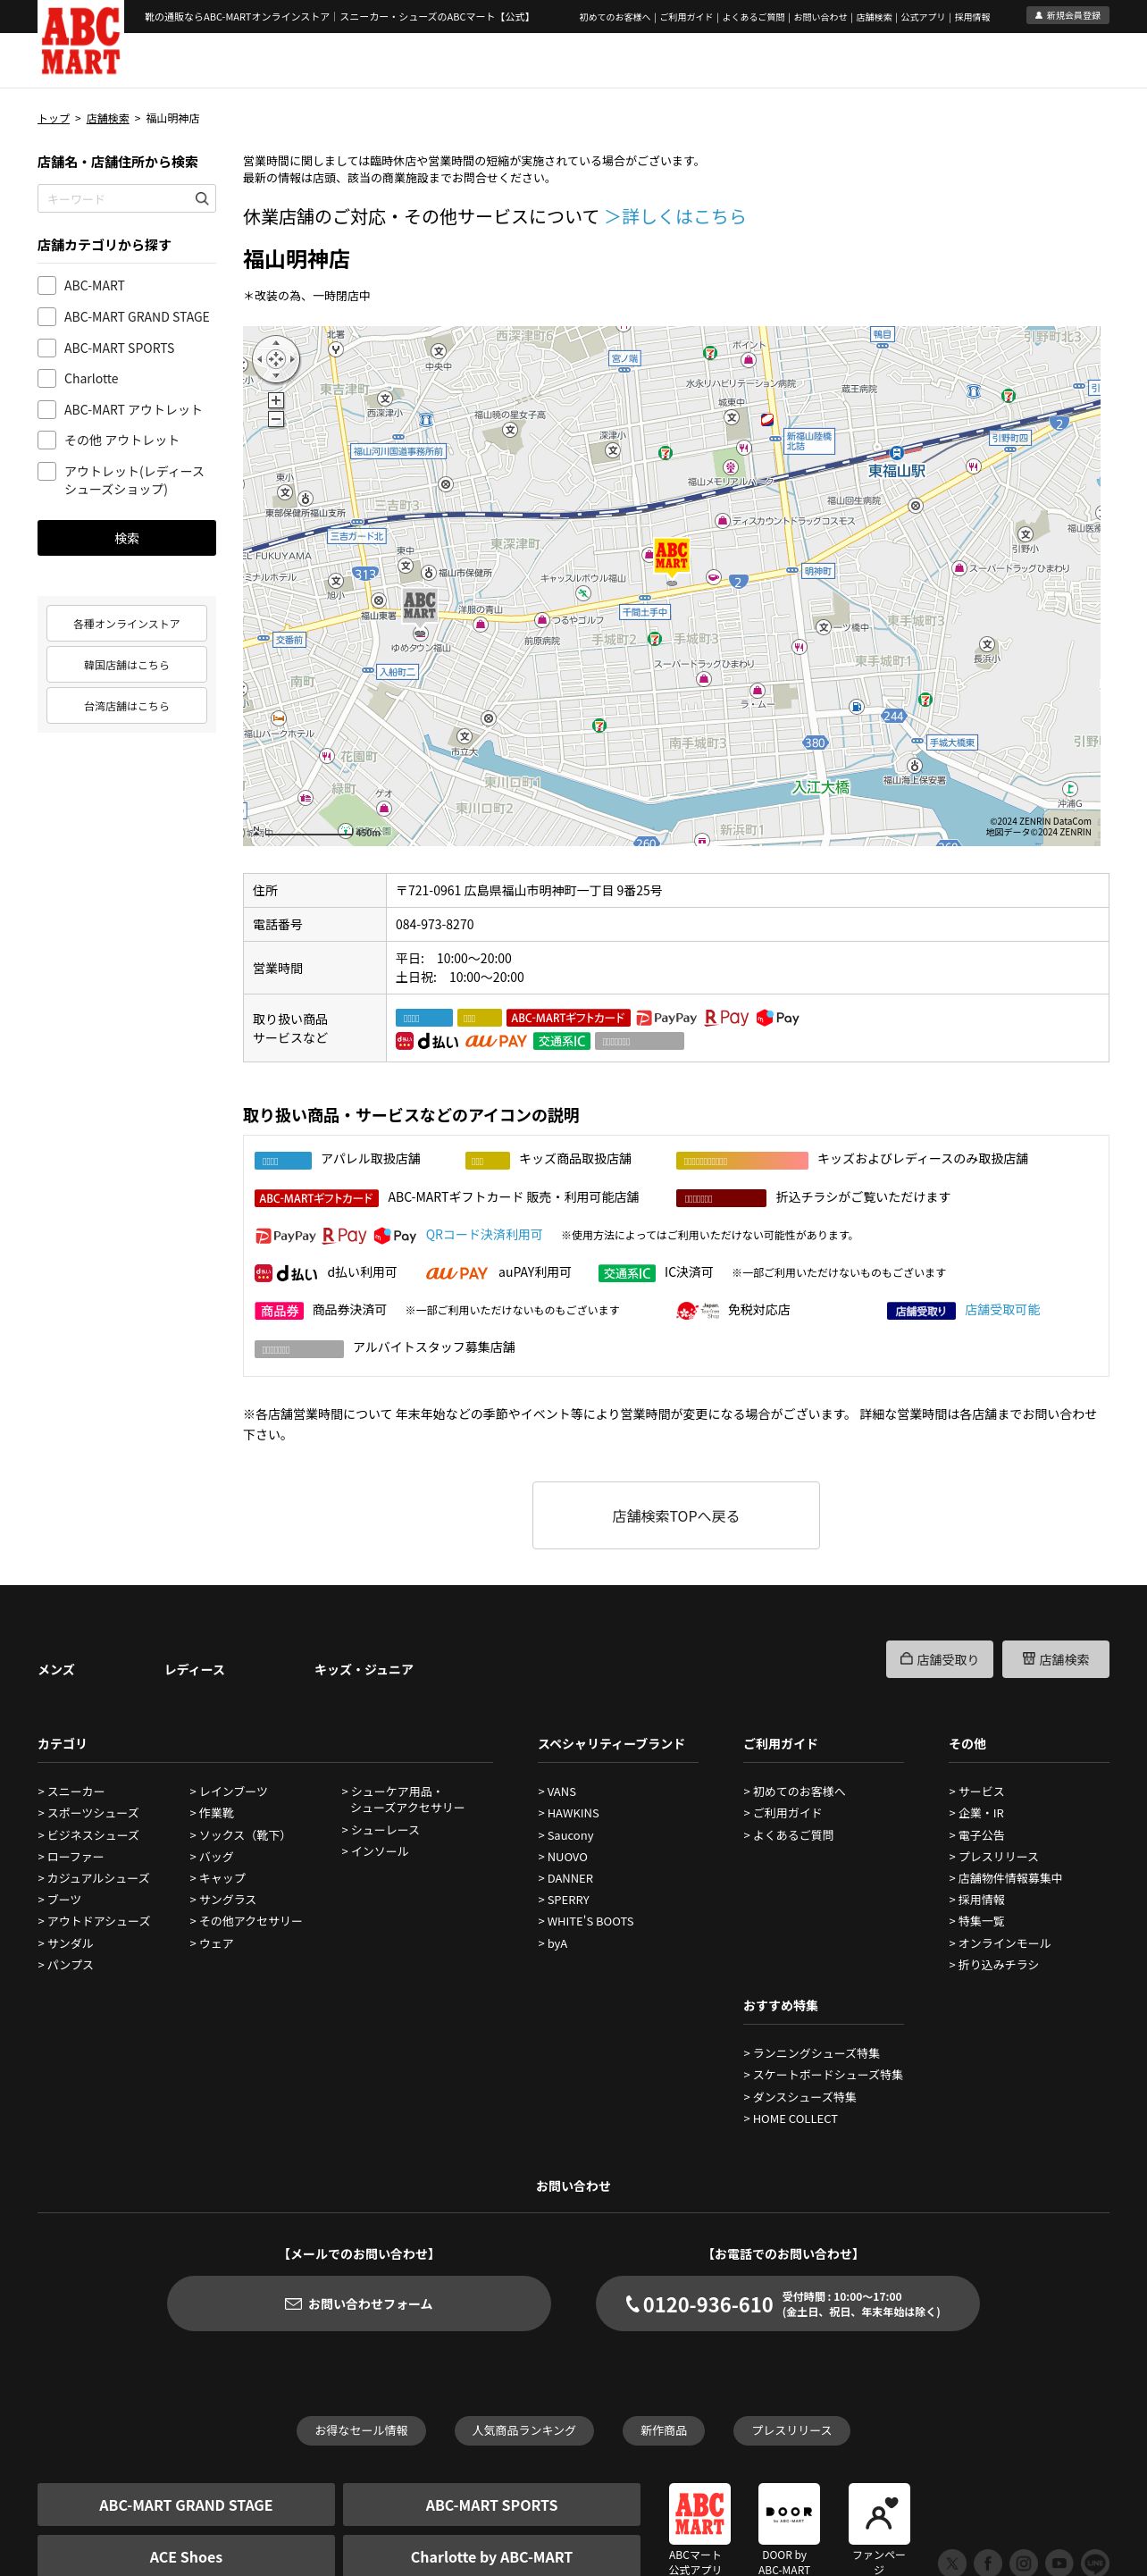Image resolution: width=1147 pixels, height=2576 pixels.
Task: Zoom out on the map
Action: coord(276,420)
